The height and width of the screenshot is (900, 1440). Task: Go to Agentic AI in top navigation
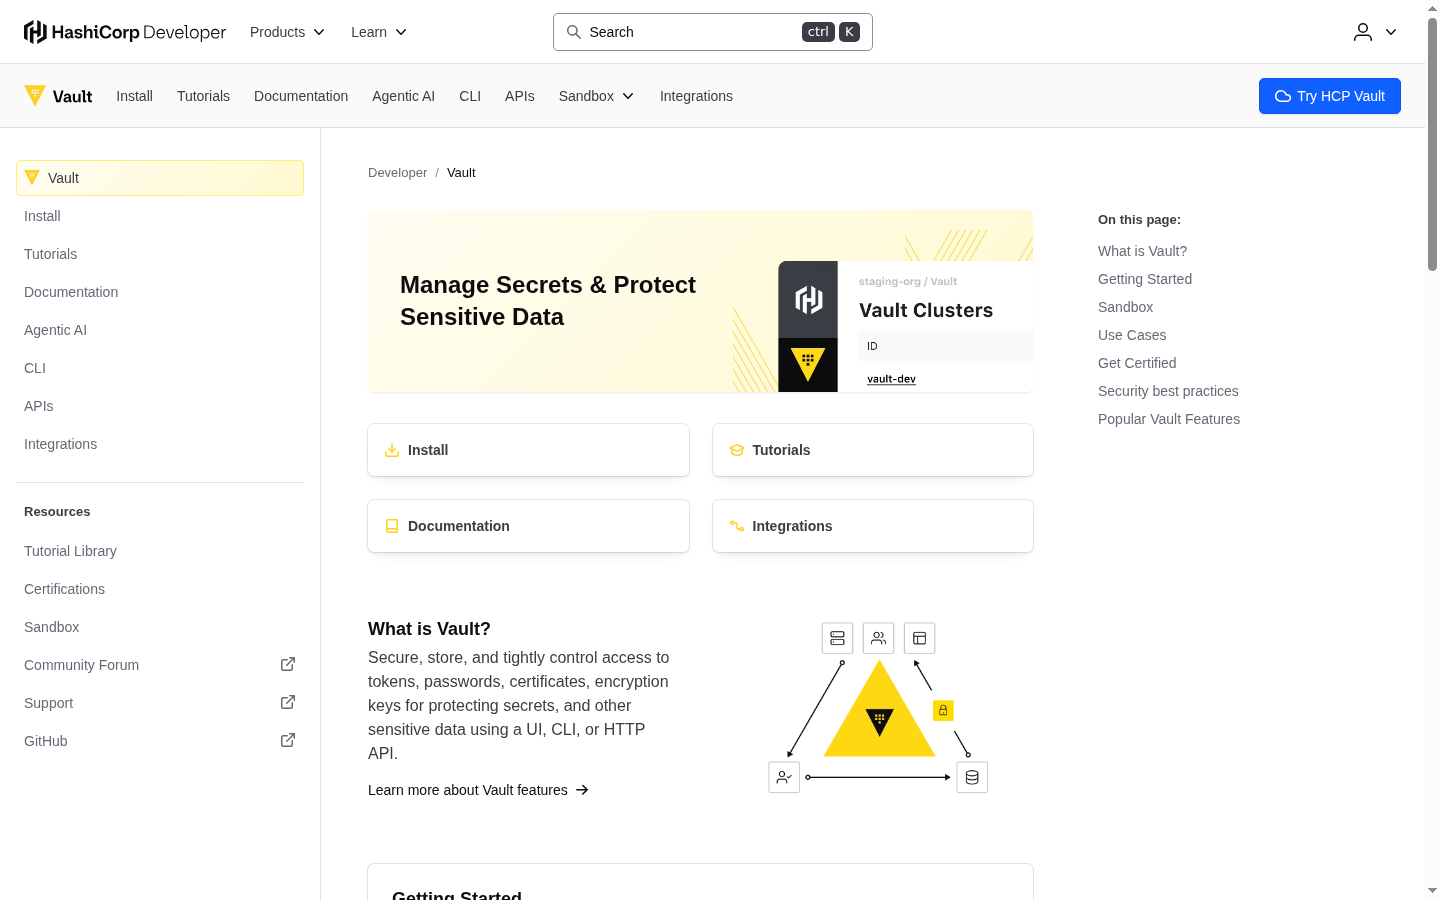tap(403, 96)
